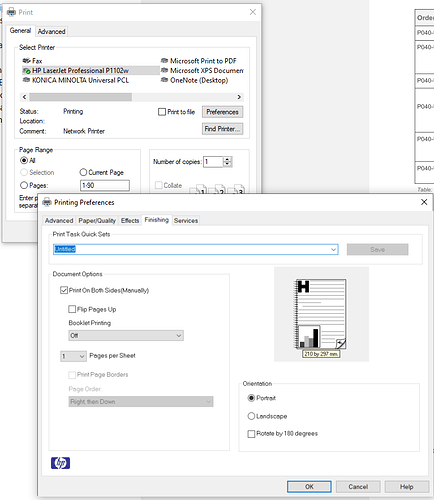
Task: Open the Services tab
Action: click(x=186, y=221)
